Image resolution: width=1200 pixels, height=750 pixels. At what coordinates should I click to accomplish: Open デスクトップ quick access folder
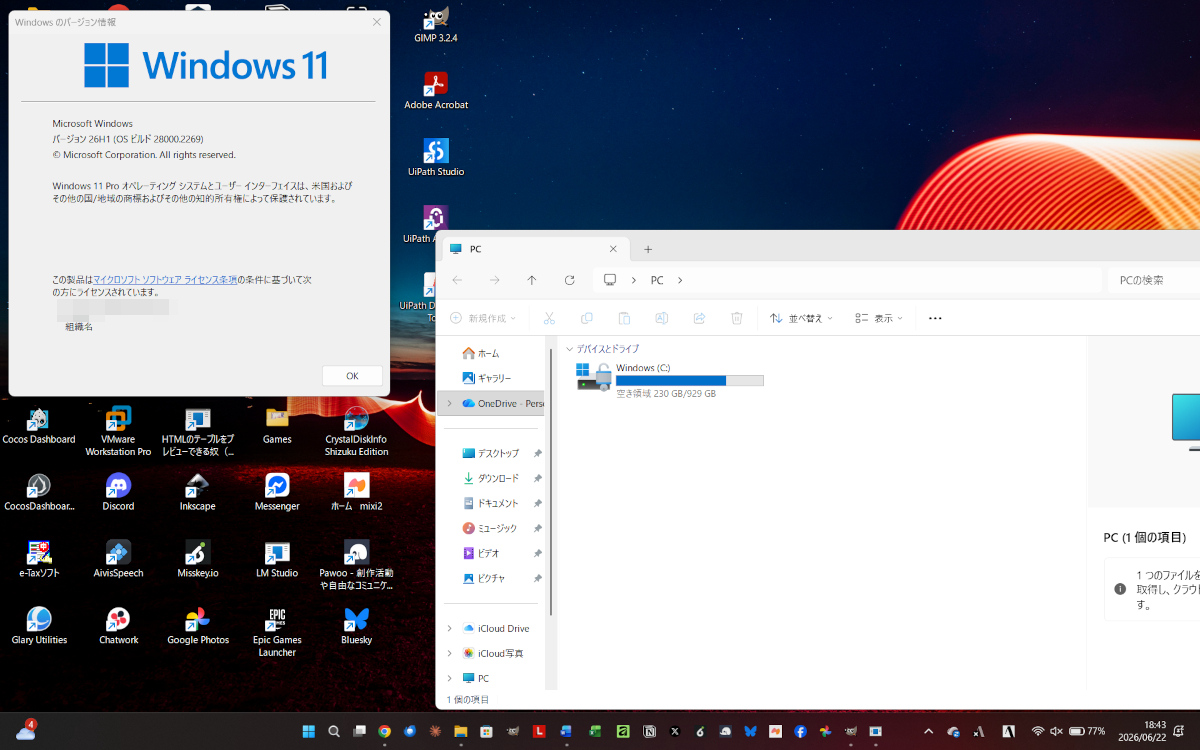point(491,453)
